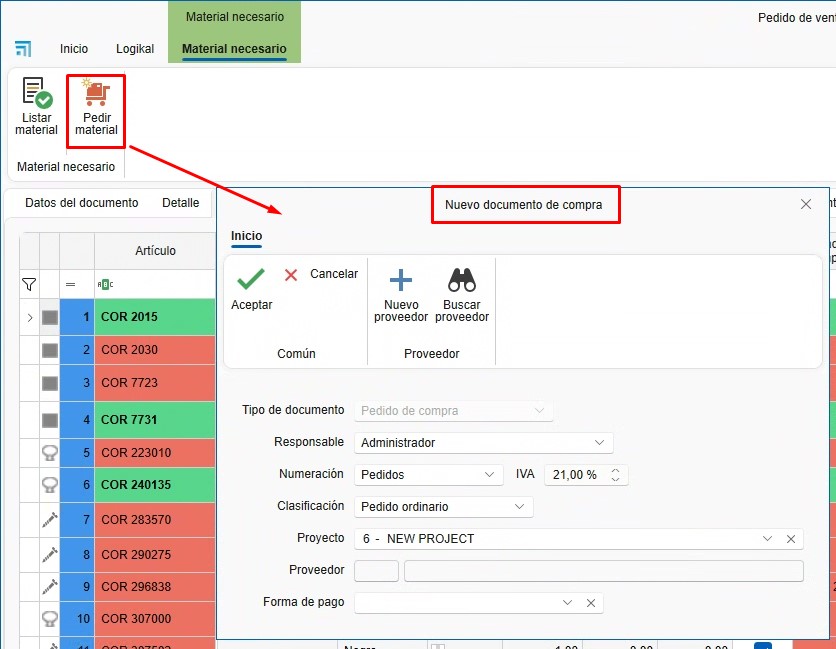Image resolution: width=836 pixels, height=649 pixels.
Task: Click the red X Cancelar button
Action: coord(321,274)
